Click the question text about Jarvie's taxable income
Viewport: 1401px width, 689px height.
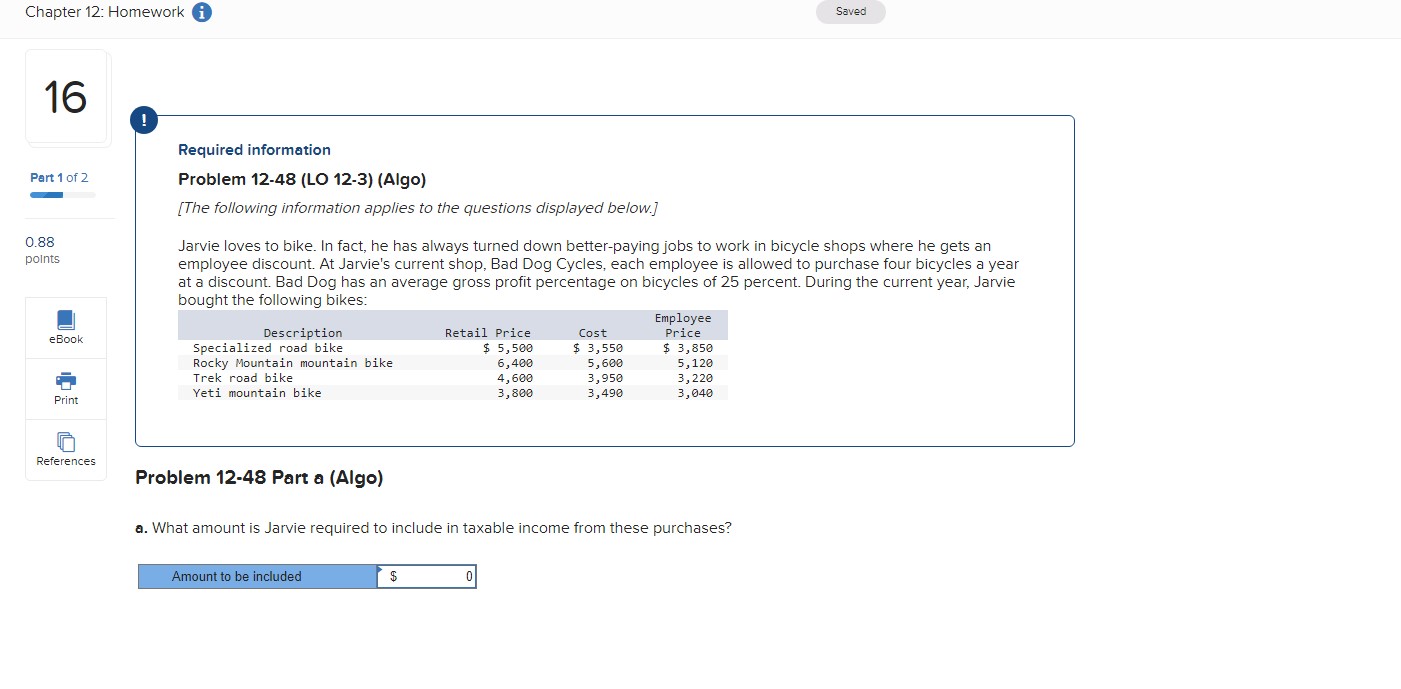point(433,528)
